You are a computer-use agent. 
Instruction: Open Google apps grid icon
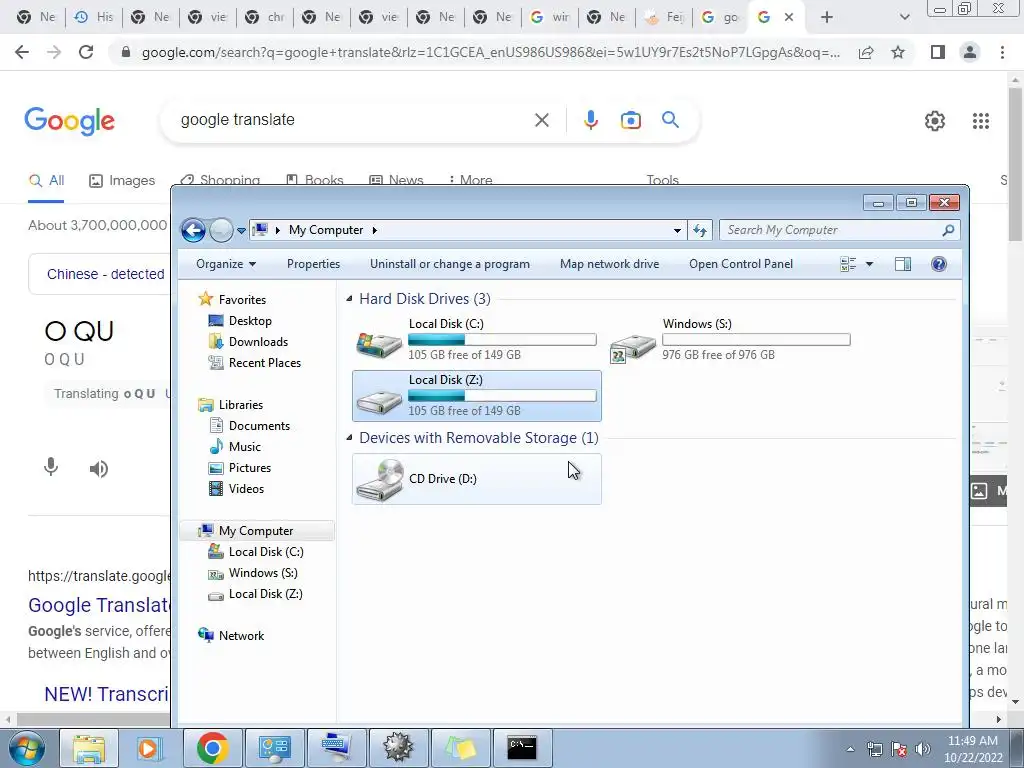(980, 121)
